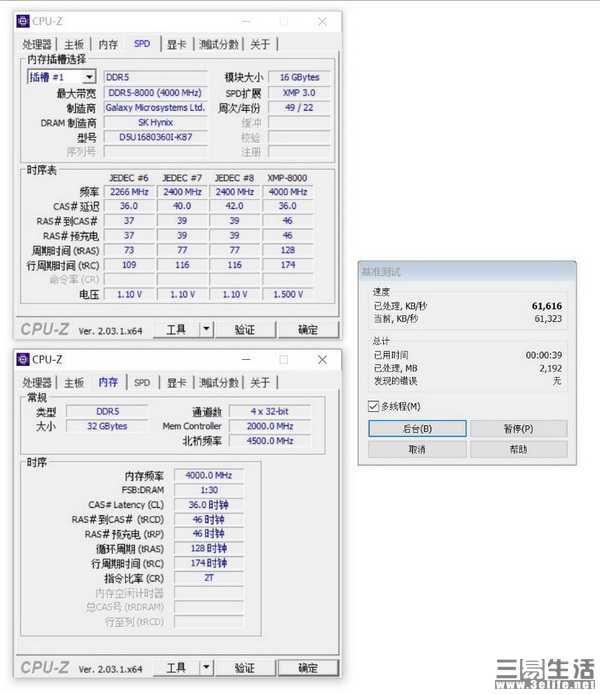This screenshot has width=600, height=694.
Task: Switch to 处理器 tab in upper CPU-Z window
Action: click(37, 44)
